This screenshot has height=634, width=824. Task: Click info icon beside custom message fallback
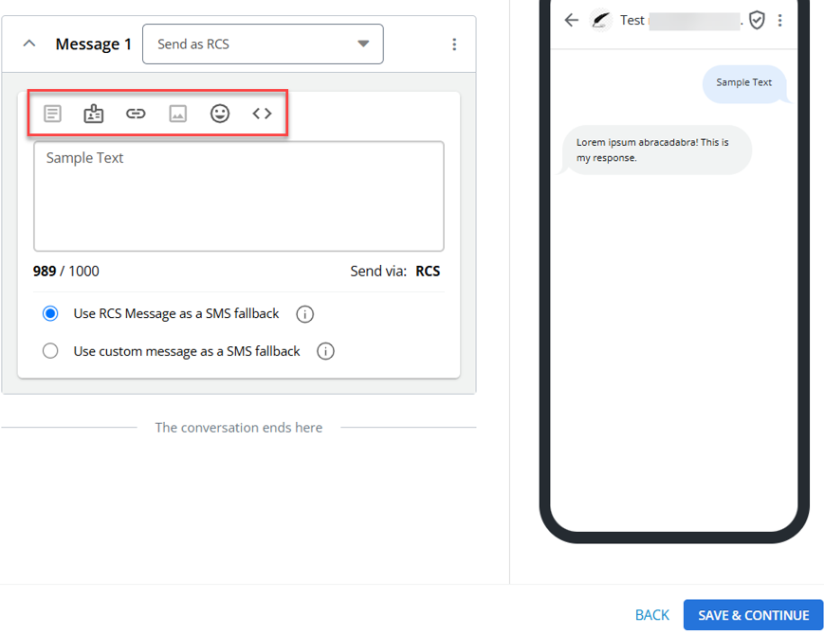click(326, 351)
